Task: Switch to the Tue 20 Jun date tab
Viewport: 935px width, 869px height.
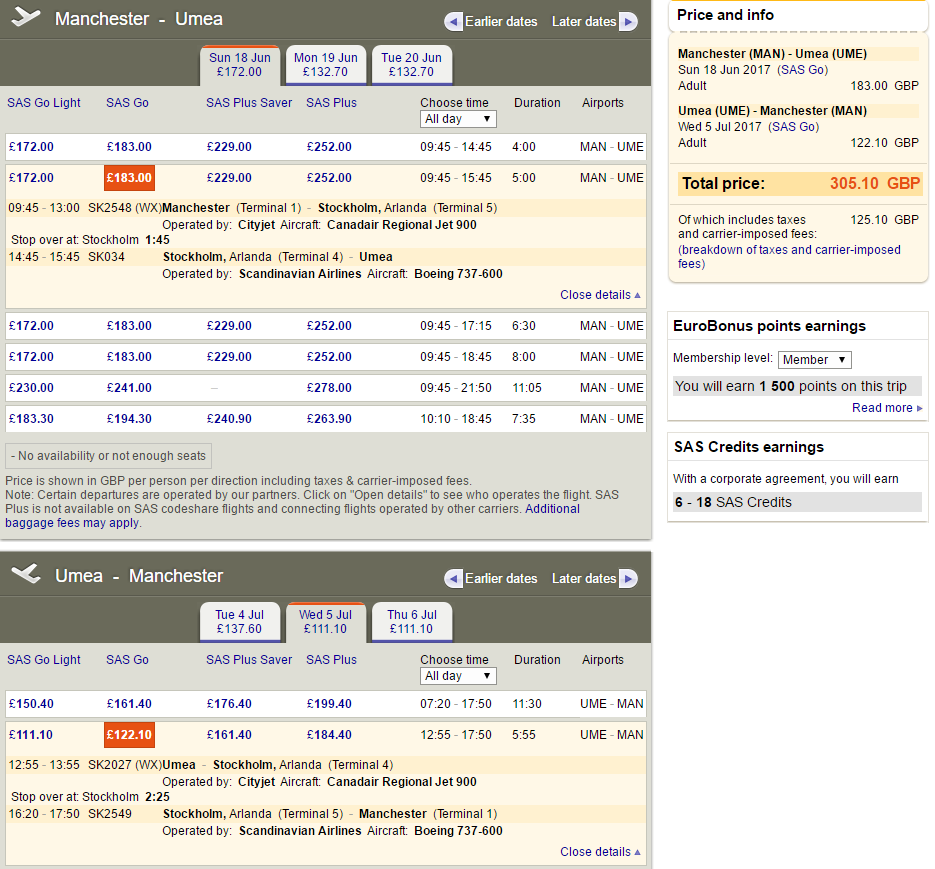Action: click(411, 65)
